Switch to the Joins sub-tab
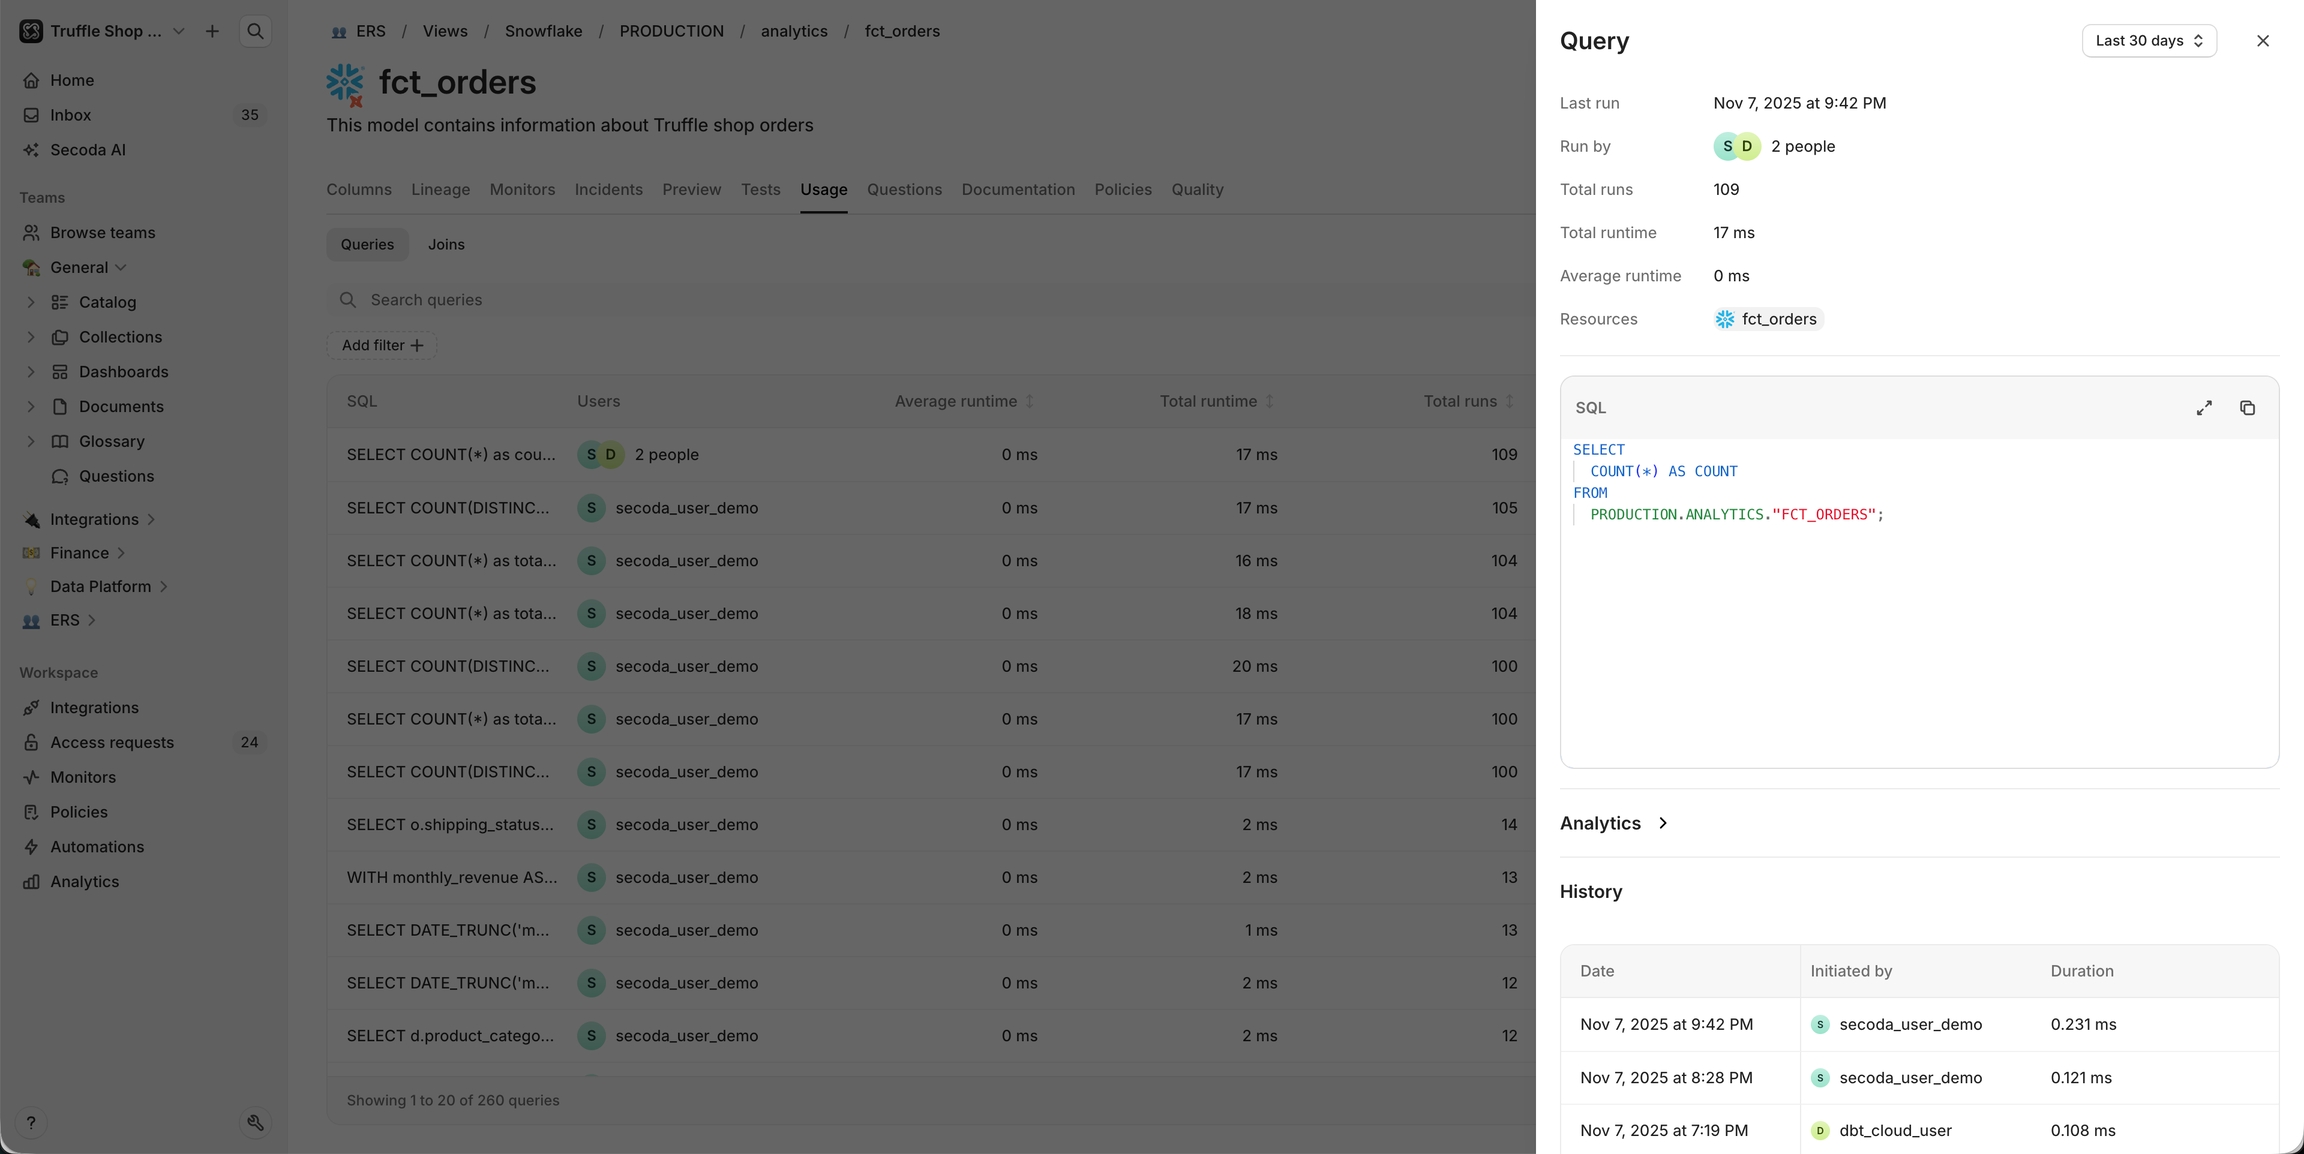Image resolution: width=2304 pixels, height=1154 pixels. [446, 245]
